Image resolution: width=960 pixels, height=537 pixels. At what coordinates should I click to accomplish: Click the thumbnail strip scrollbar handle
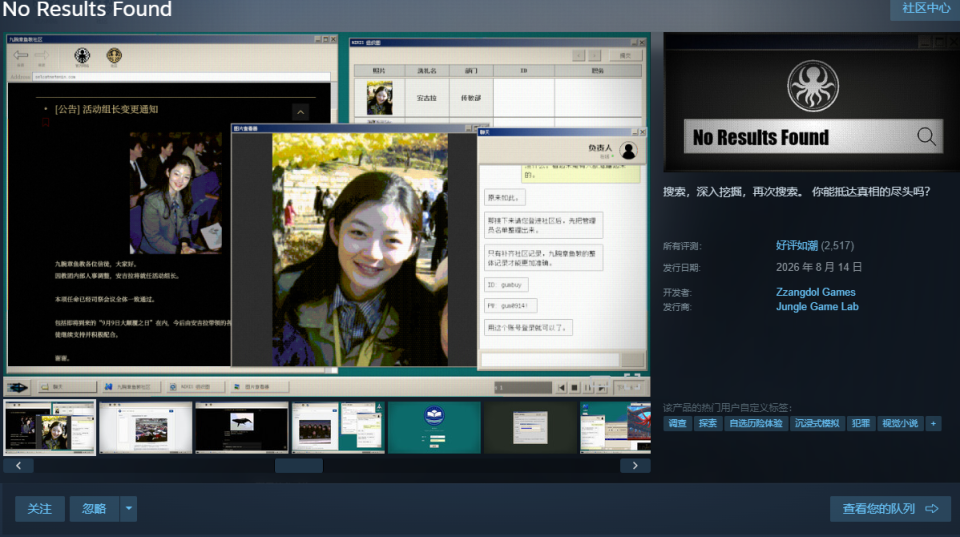[x=299, y=466]
